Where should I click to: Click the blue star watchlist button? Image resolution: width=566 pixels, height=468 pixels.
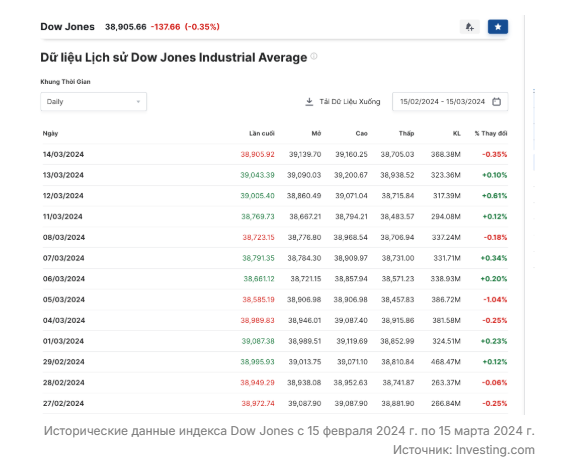498,27
